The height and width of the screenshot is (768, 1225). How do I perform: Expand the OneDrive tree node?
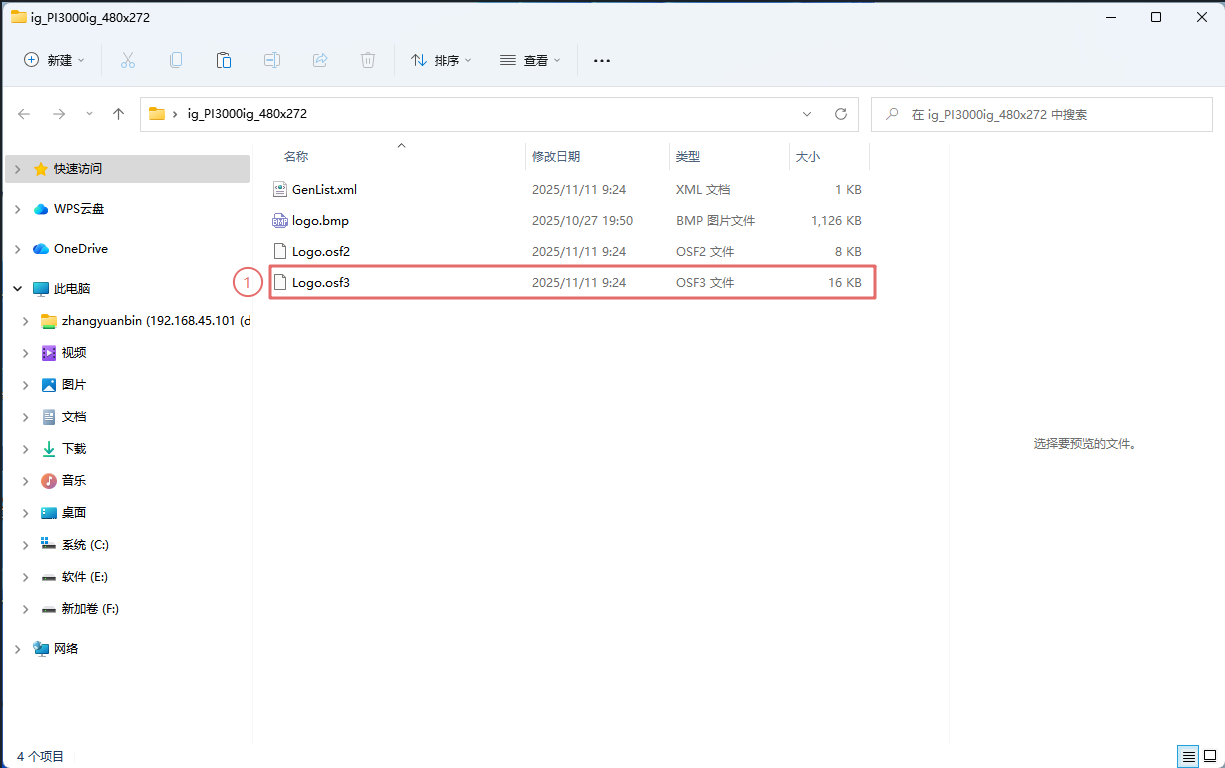tap(17, 249)
